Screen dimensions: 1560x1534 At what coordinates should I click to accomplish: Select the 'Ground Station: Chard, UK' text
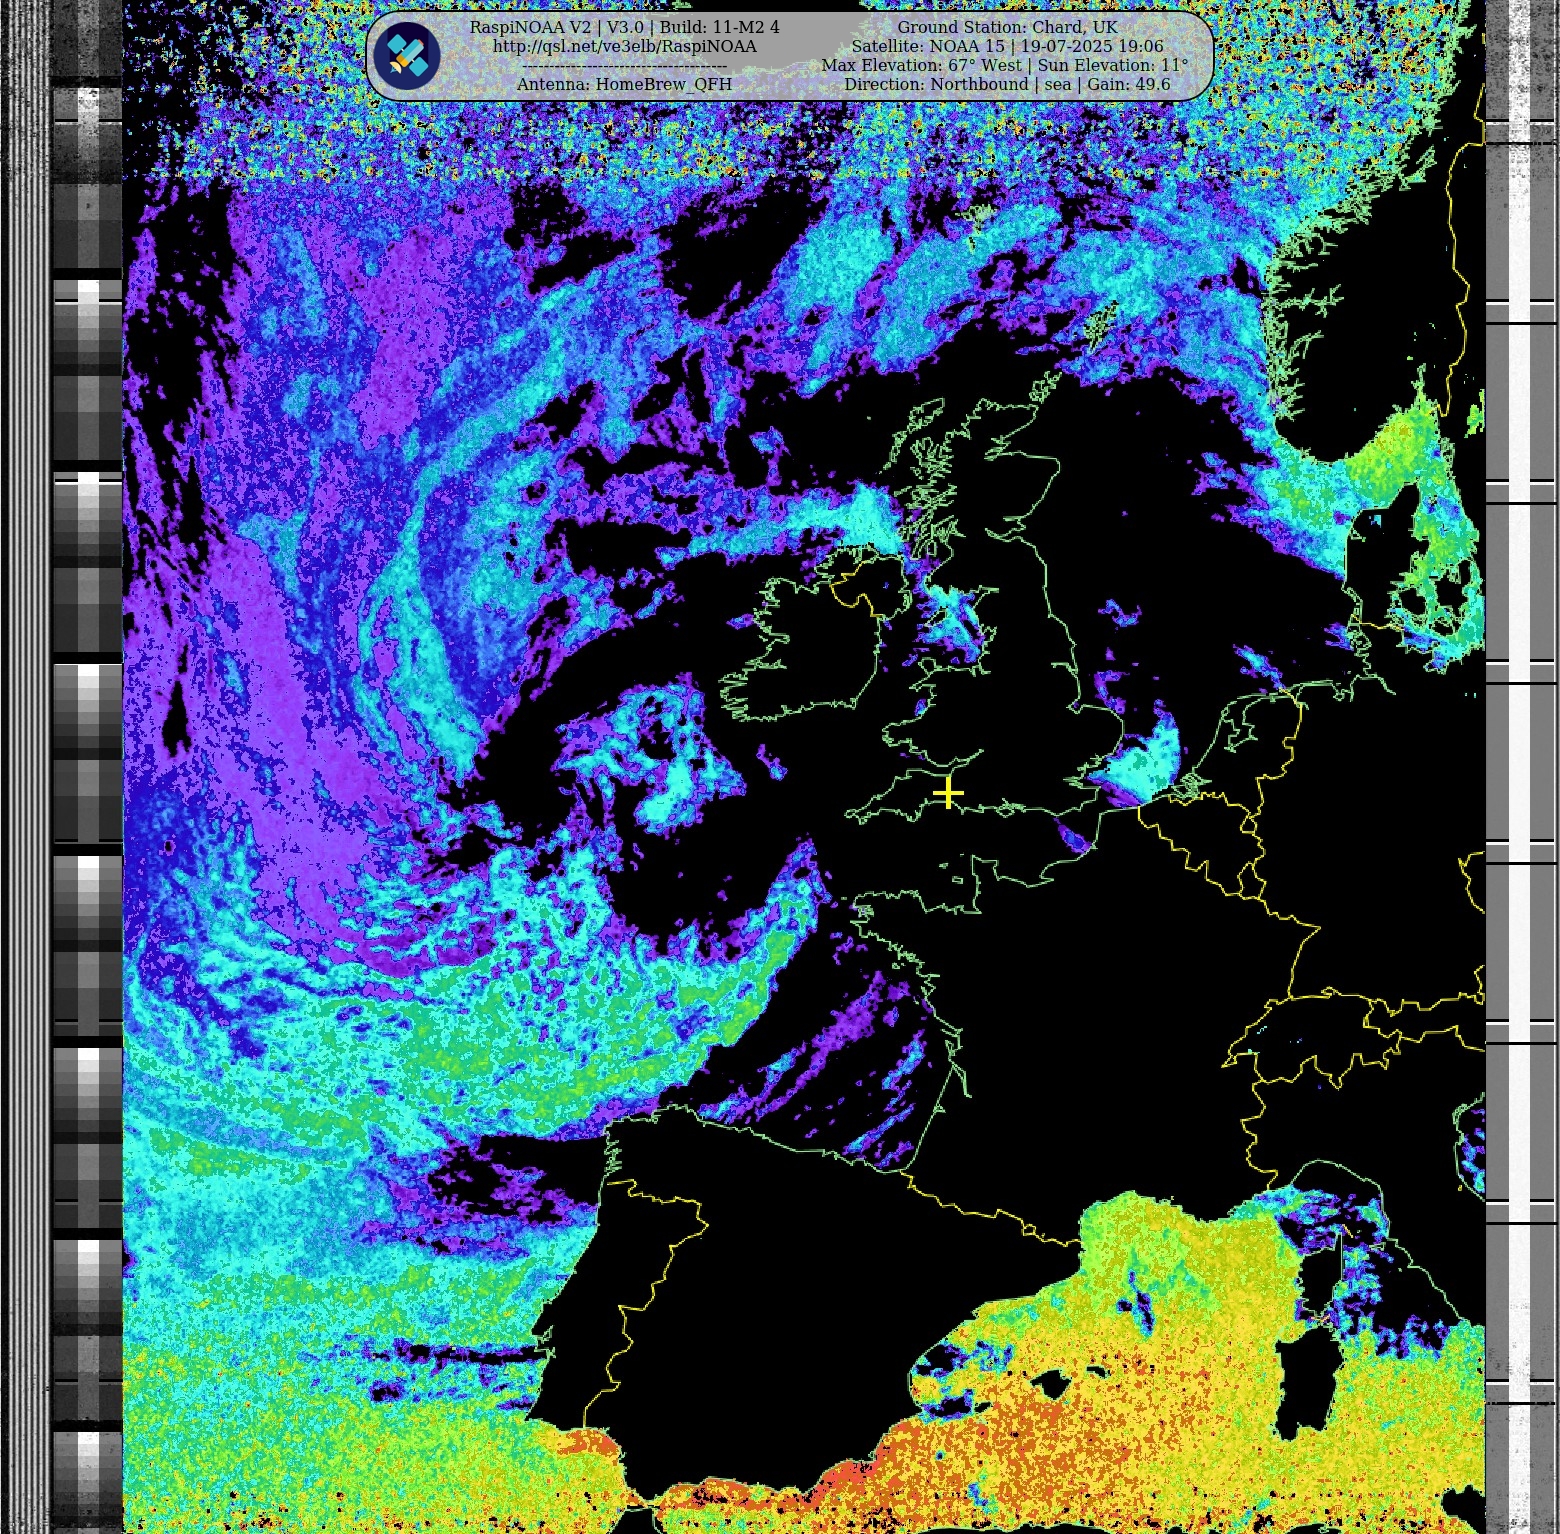tap(1007, 28)
